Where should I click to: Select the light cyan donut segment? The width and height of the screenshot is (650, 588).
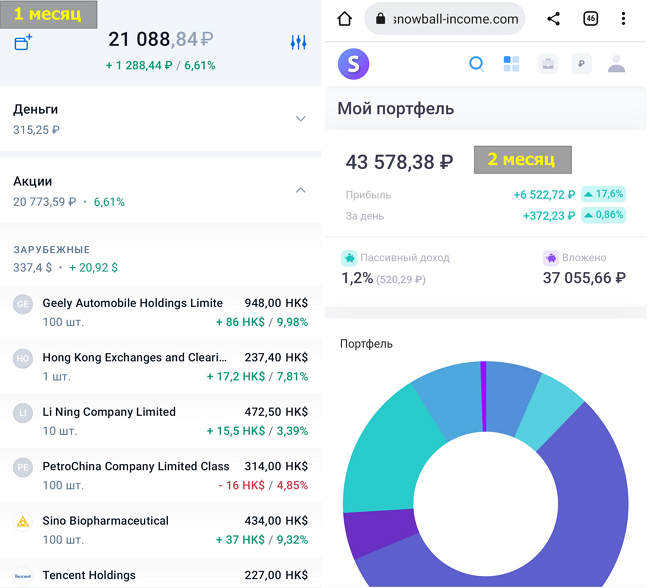551,411
